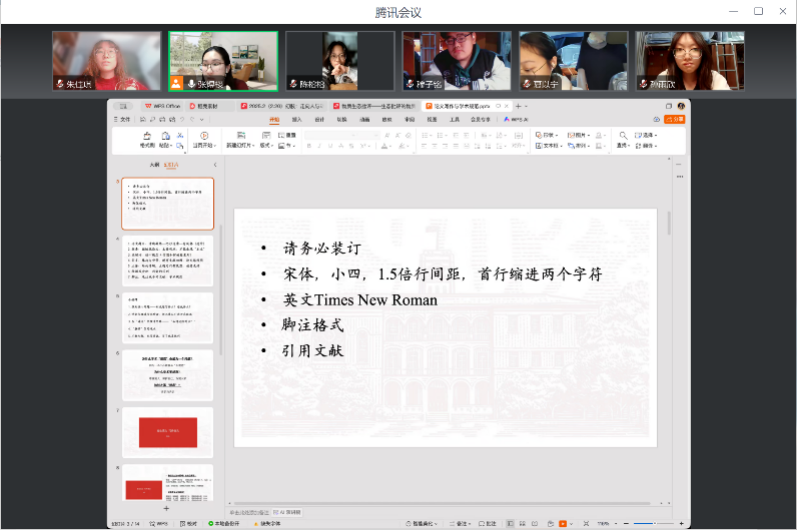Viewport: 797px width, 530px height.
Task: Toggle normal view button in status bar
Action: pyautogui.click(x=509, y=523)
